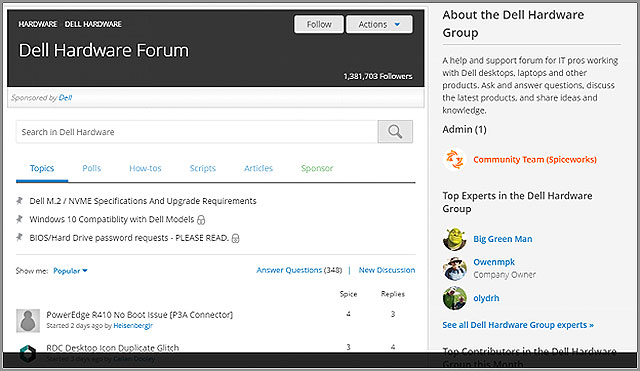Click the 1,381,703 Followers count
Viewport: 640px width, 371px height.
pos(378,76)
